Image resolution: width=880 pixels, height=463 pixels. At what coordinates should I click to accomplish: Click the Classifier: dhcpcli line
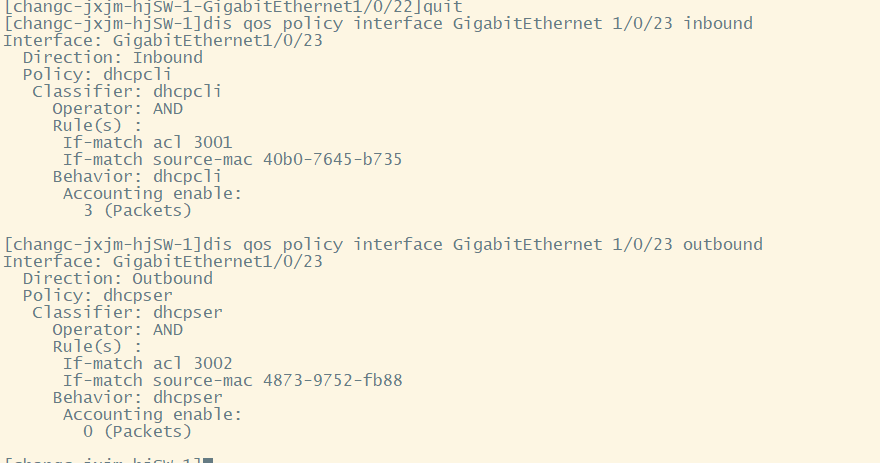(x=126, y=91)
